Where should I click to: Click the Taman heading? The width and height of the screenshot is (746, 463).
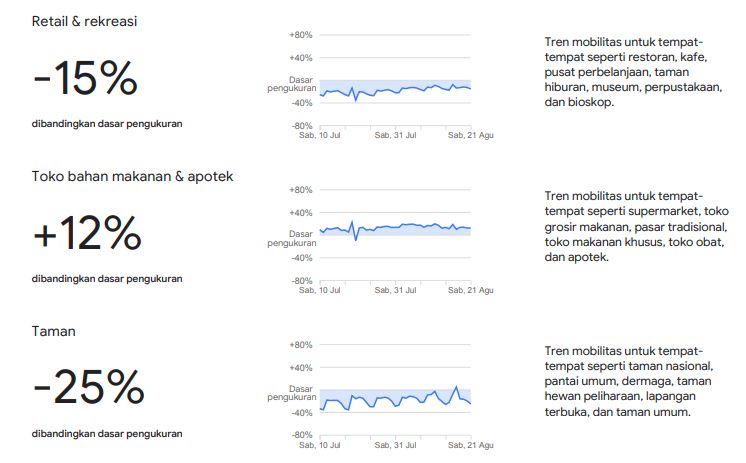53,332
